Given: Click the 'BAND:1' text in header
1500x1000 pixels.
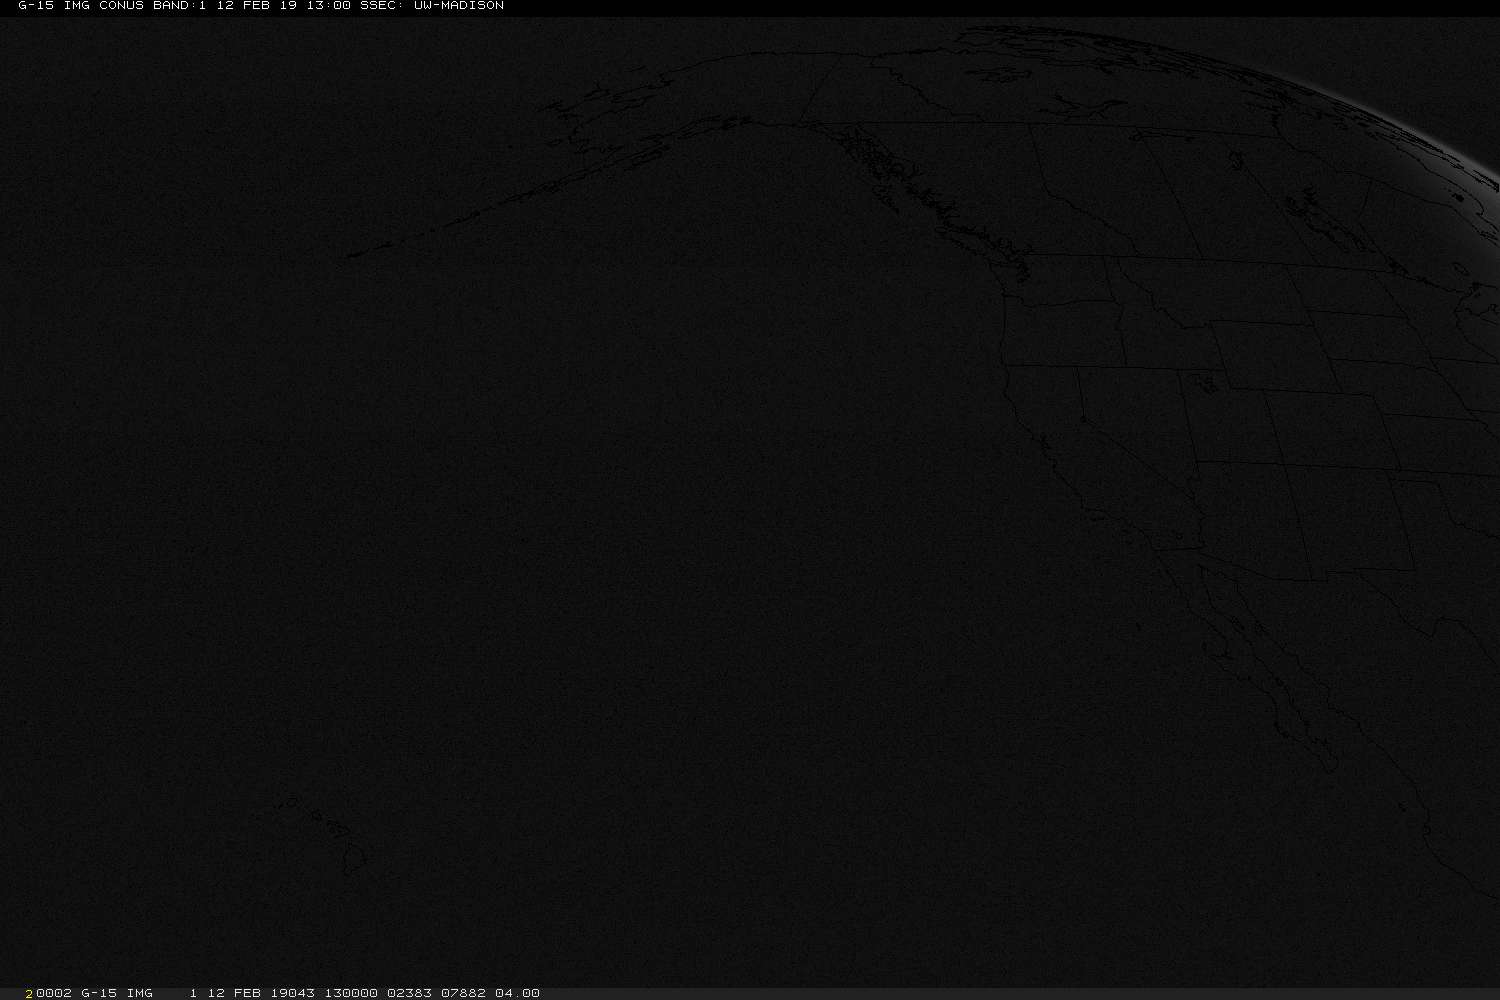Looking at the screenshot, I should click(179, 6).
